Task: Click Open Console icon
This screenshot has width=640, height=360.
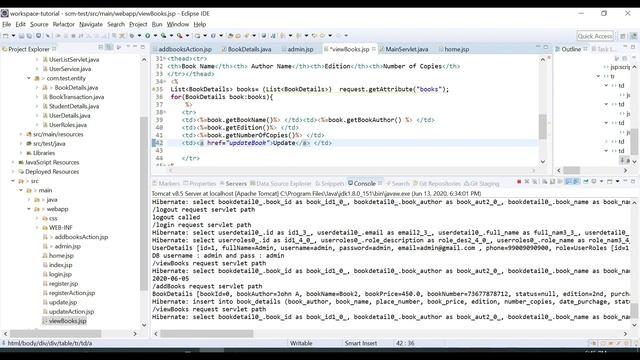Action: [x=609, y=182]
